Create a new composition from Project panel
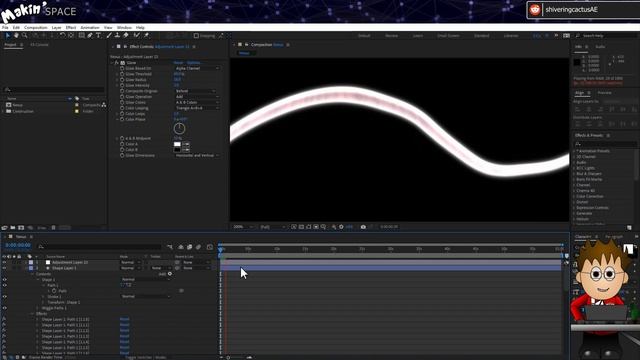Viewport: 640px width, 360px height. pos(21,228)
